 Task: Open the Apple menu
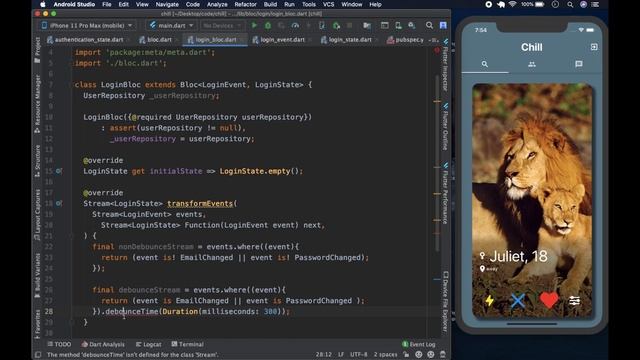click(42, 4)
